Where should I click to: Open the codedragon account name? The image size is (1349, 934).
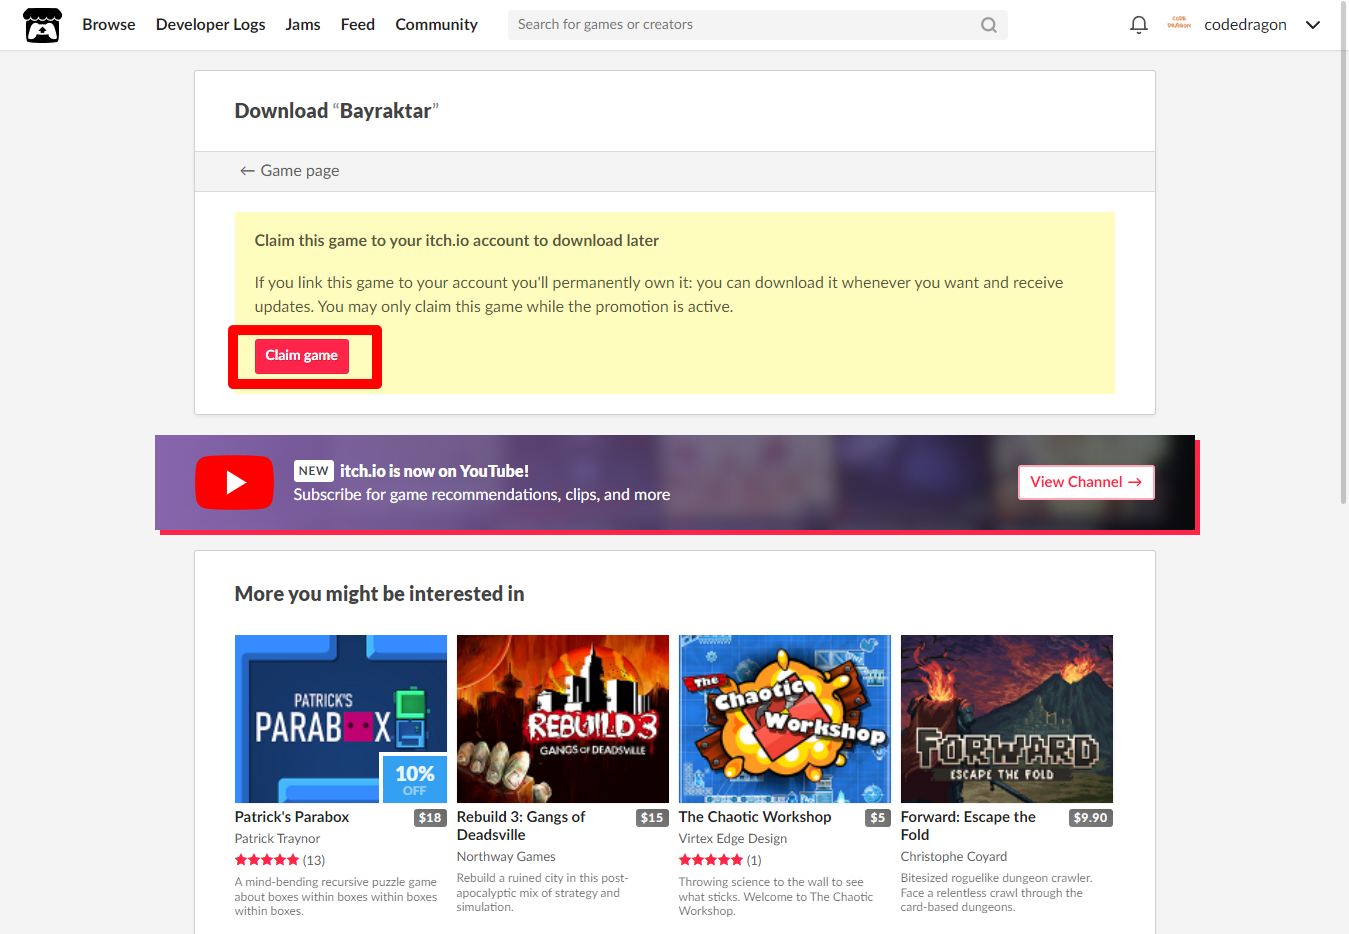(1245, 25)
